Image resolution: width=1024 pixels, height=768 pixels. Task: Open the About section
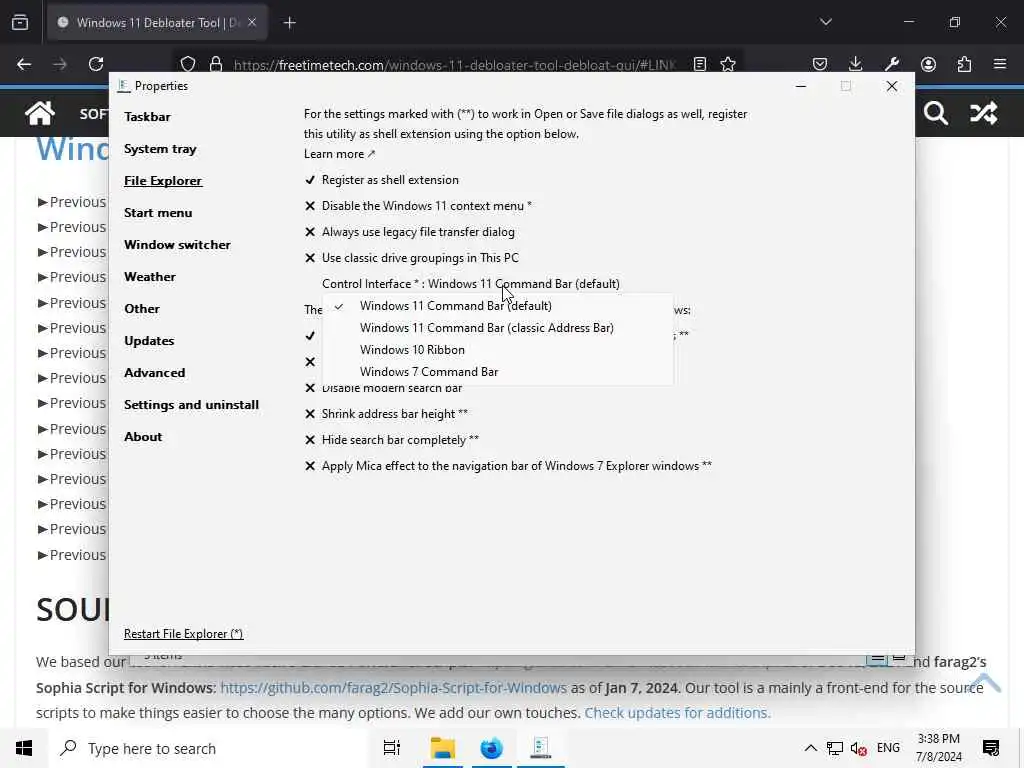coord(143,437)
